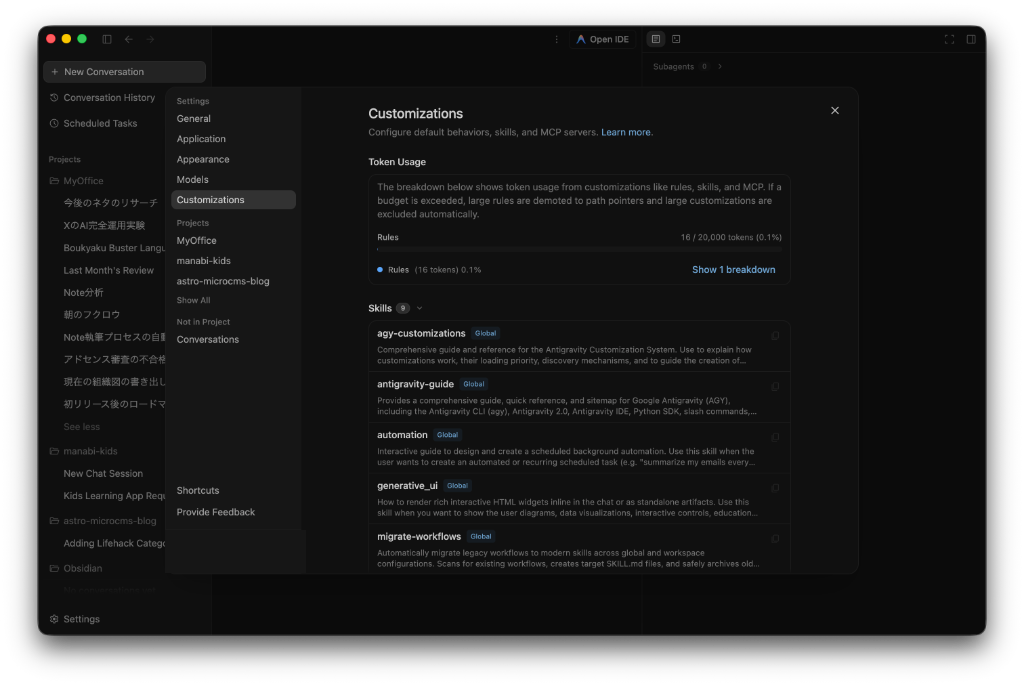The height and width of the screenshot is (685, 1024).
Task: Expand the Subagents chevron
Action: tap(720, 67)
